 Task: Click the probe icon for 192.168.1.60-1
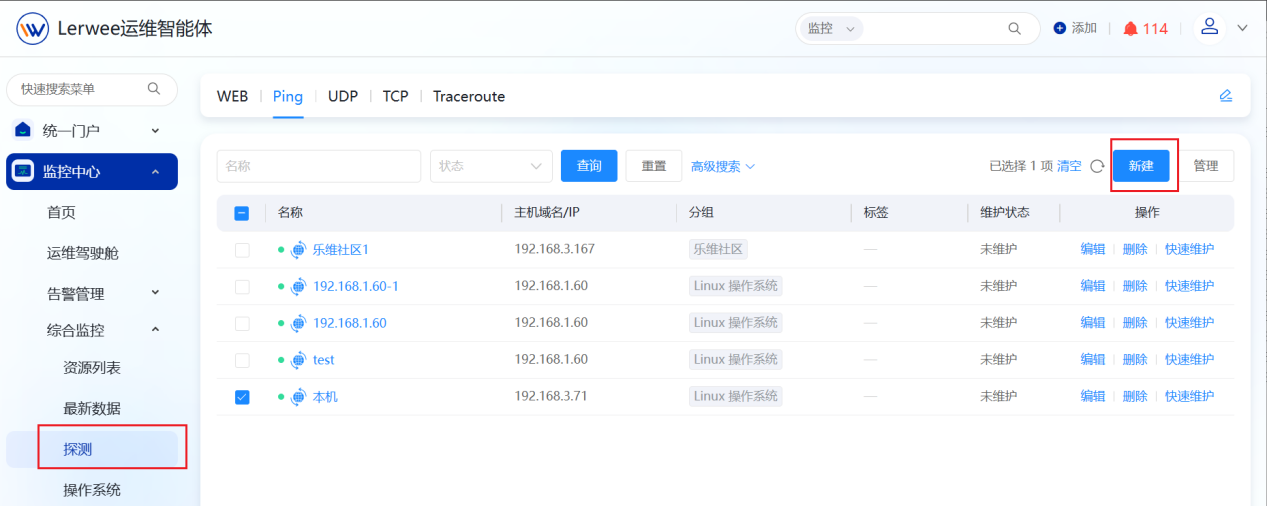click(298, 286)
